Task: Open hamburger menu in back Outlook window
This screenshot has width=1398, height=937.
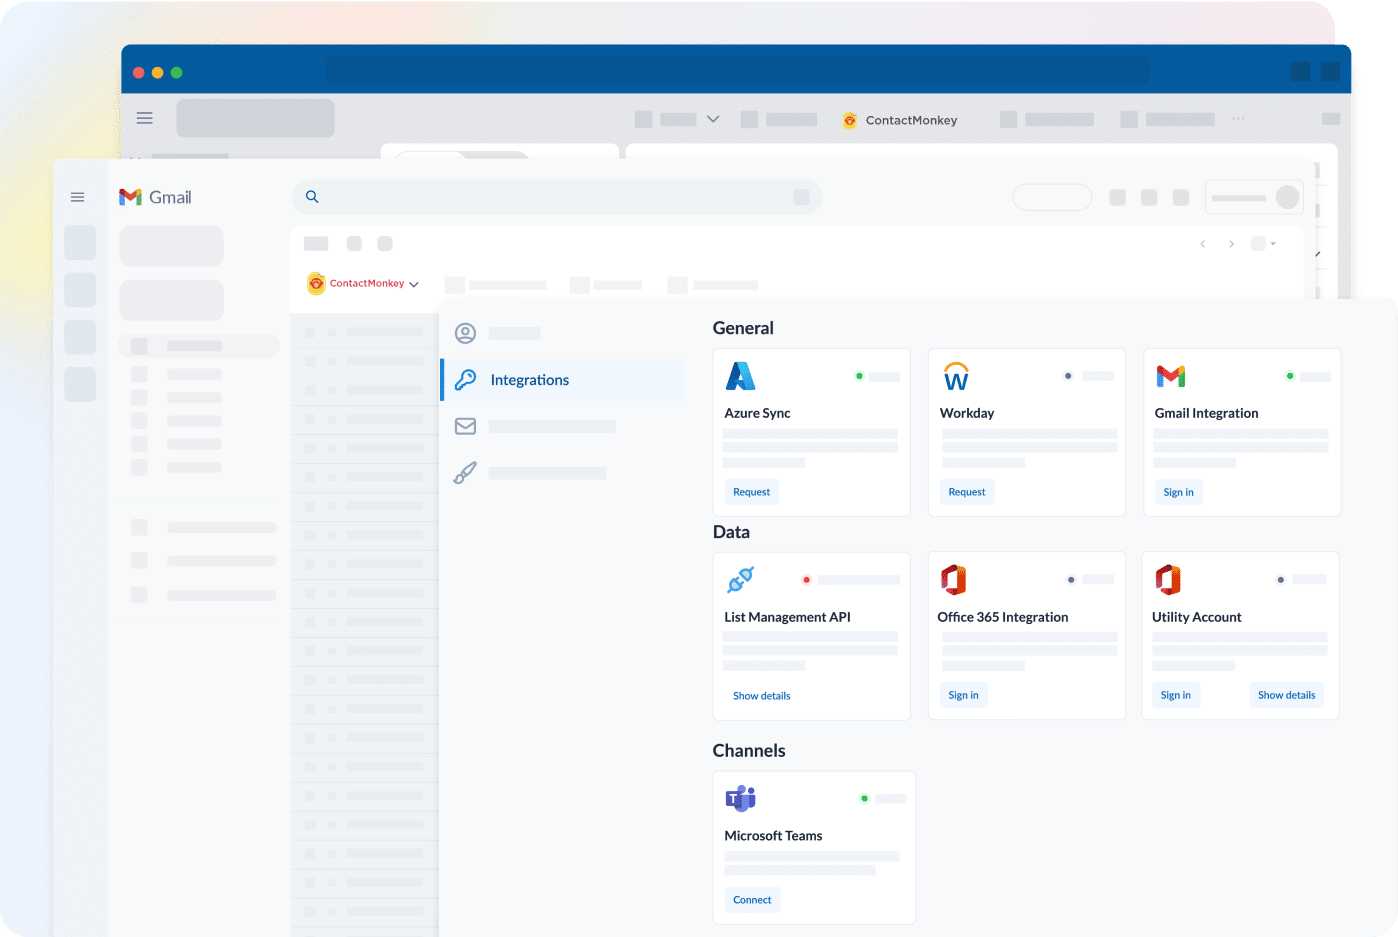Action: (145, 118)
